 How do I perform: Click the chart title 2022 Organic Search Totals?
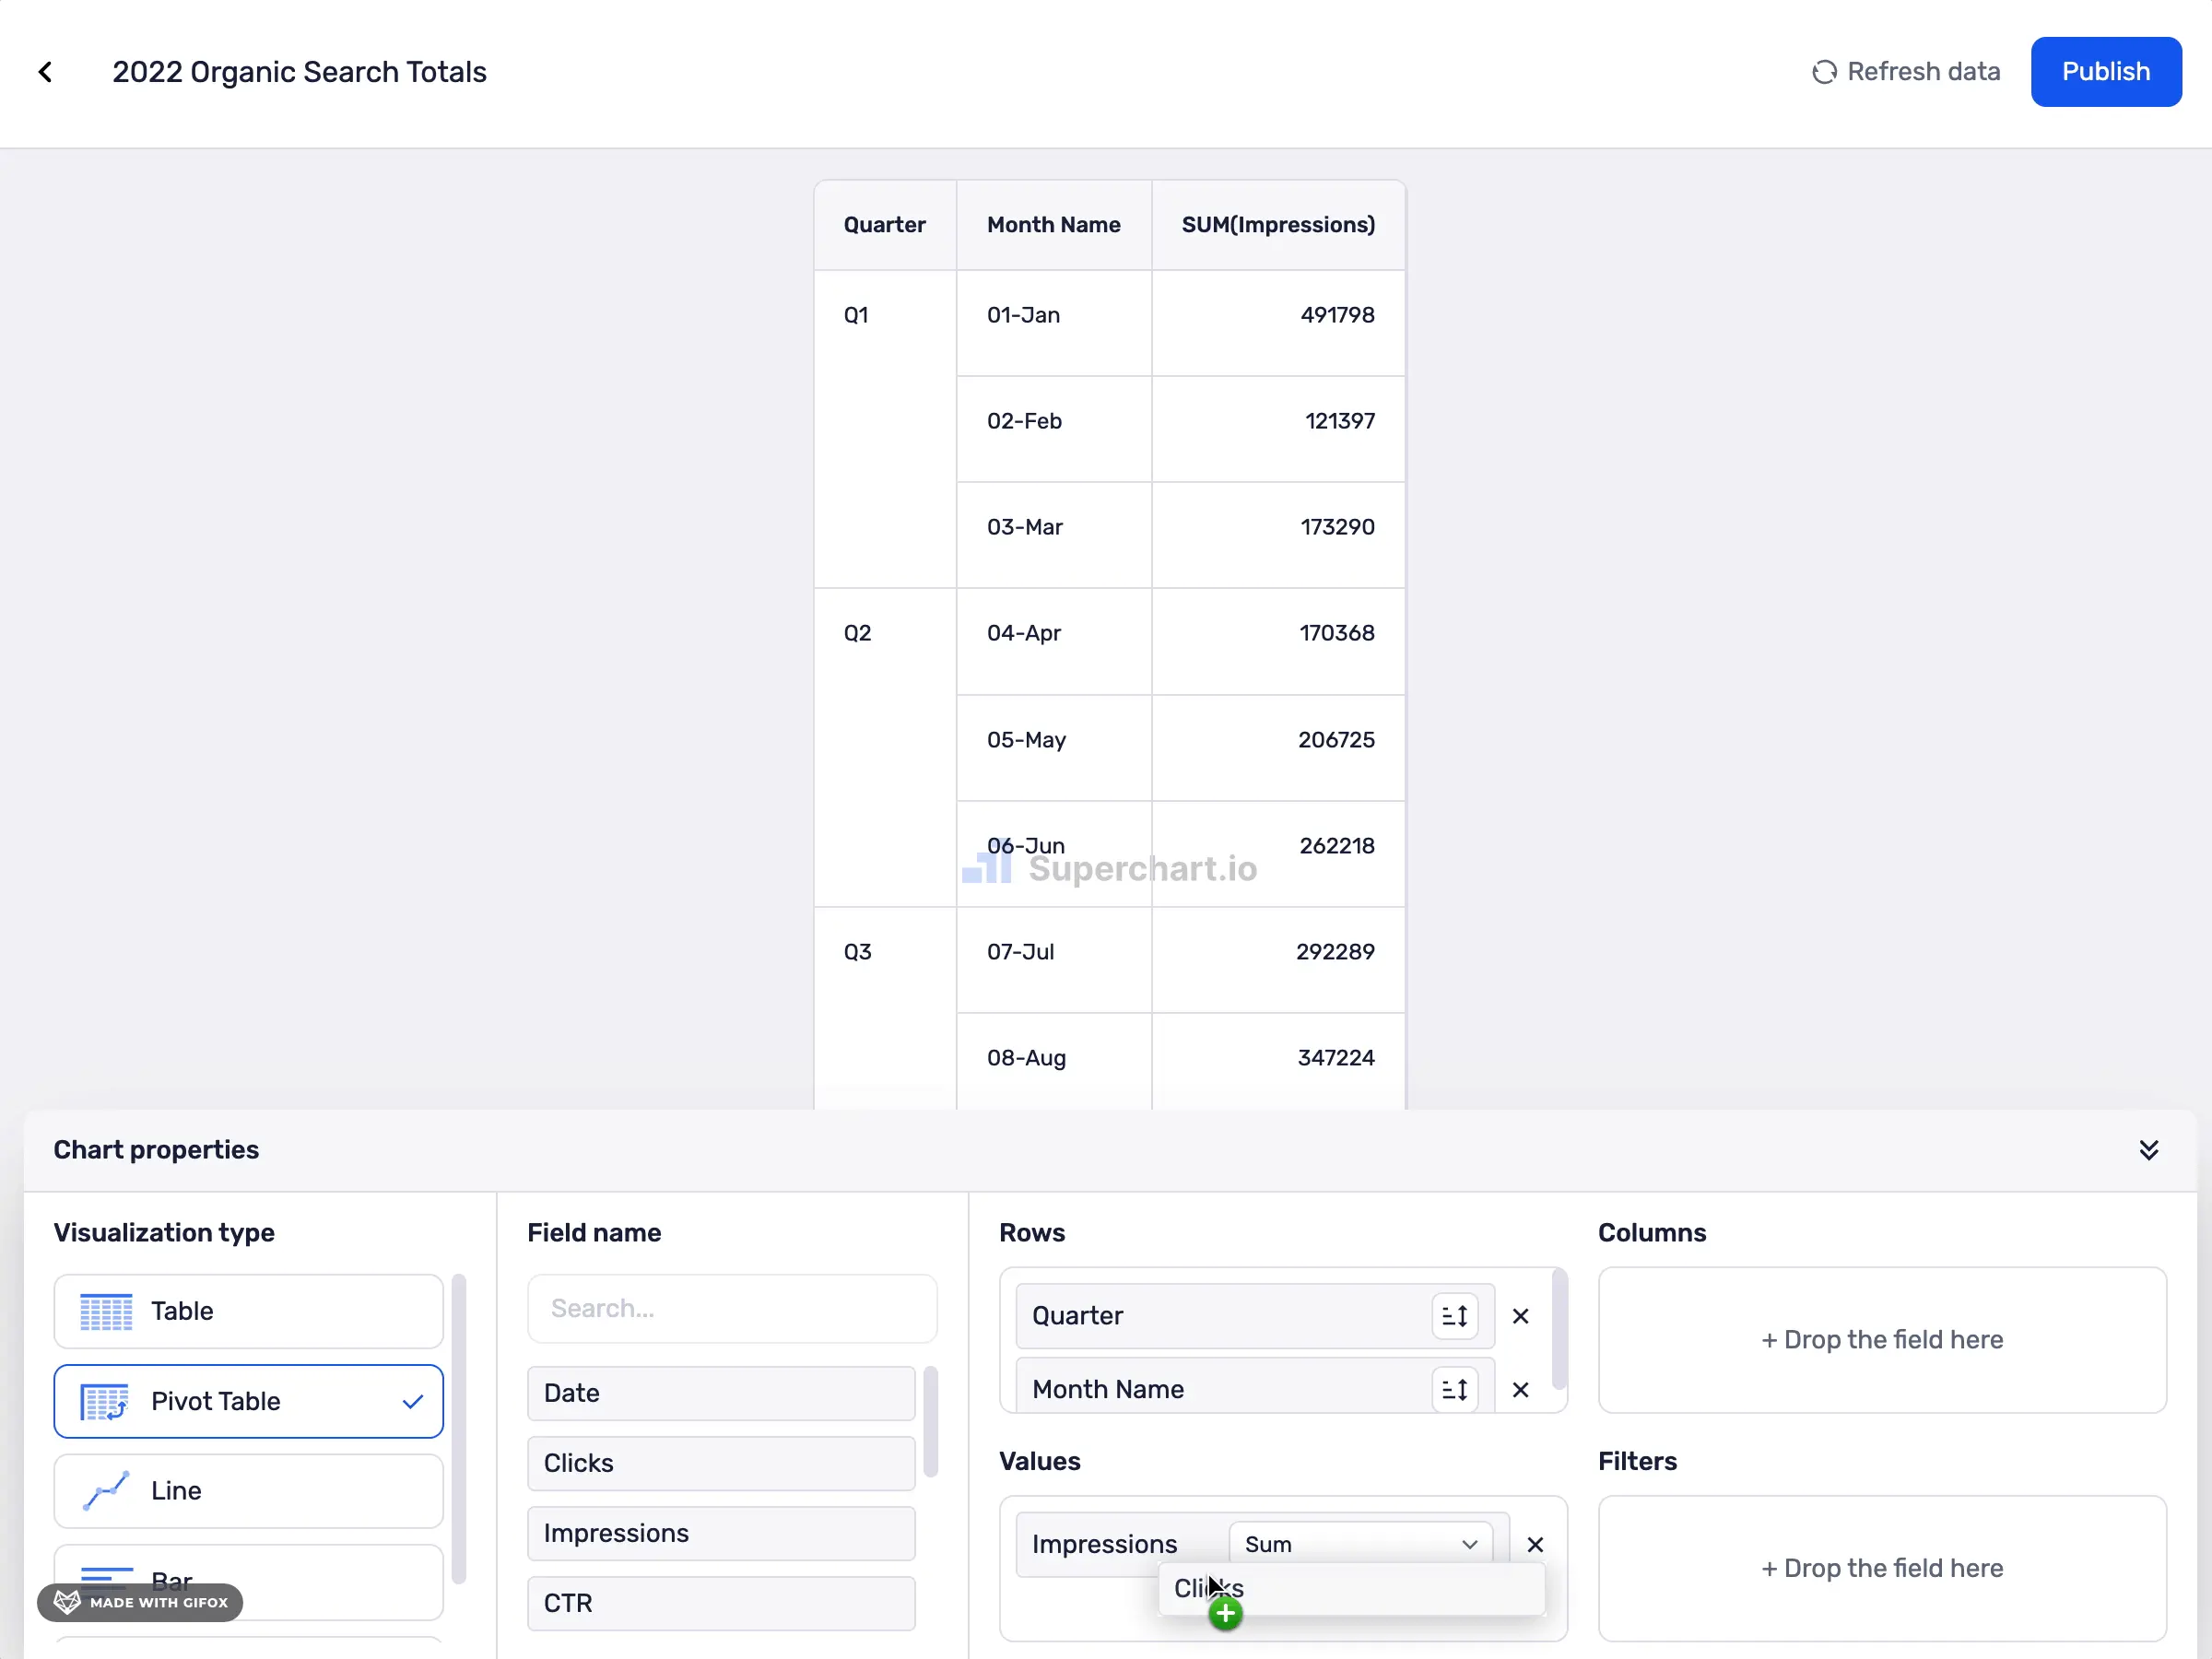299,72
